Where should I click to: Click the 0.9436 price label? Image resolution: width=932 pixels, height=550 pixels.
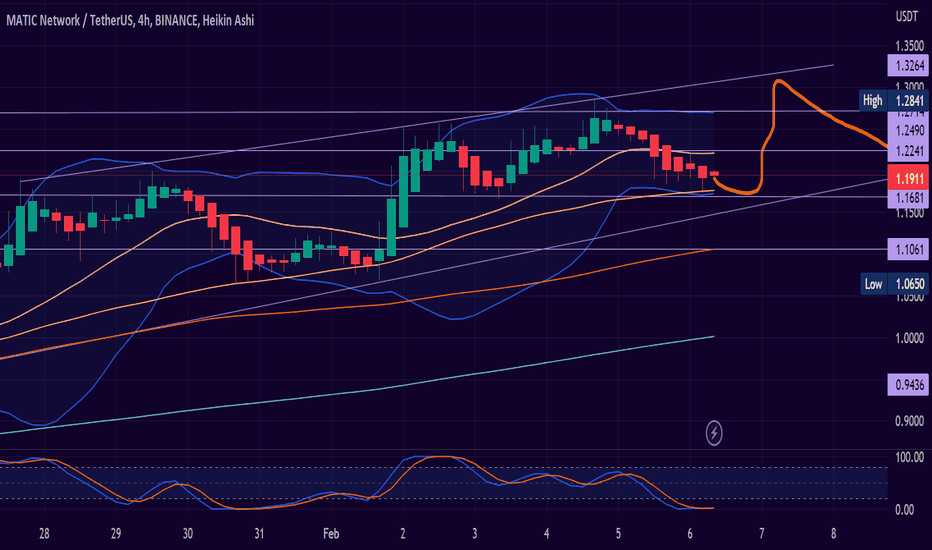click(908, 385)
